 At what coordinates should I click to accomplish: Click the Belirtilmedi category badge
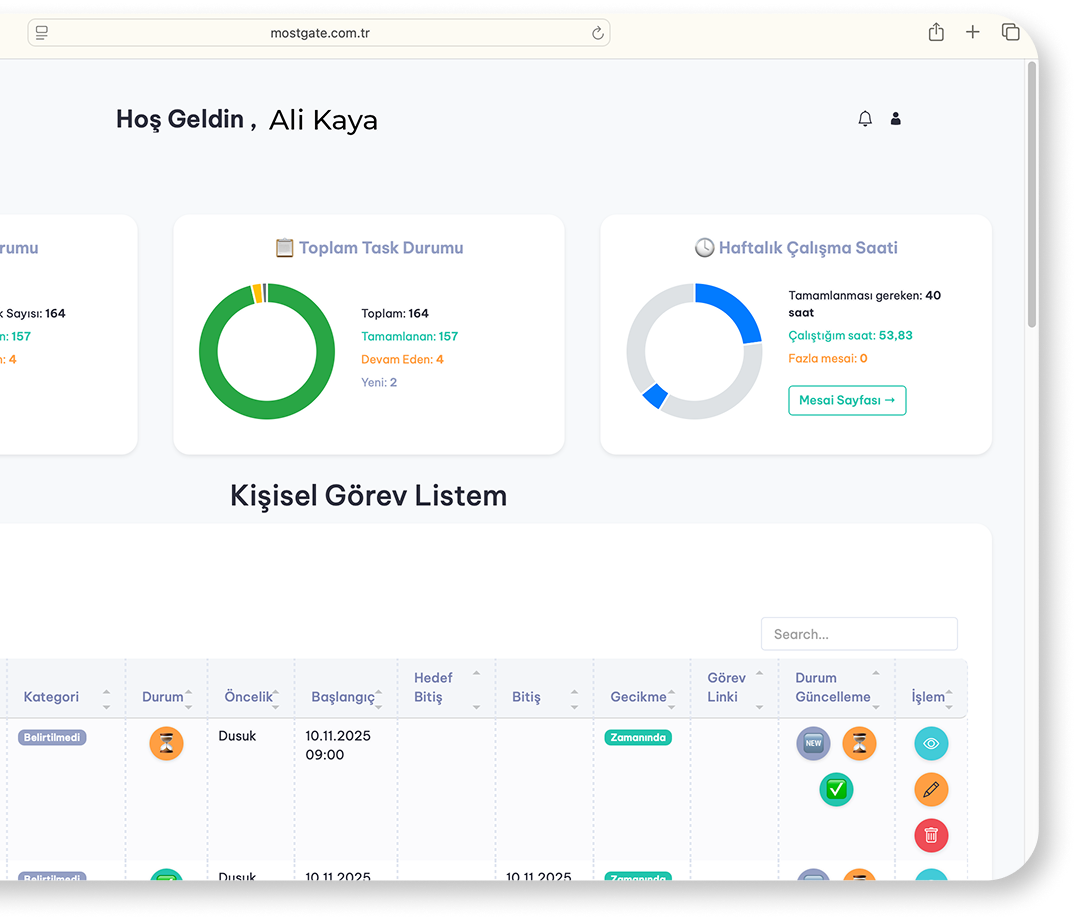[52, 737]
